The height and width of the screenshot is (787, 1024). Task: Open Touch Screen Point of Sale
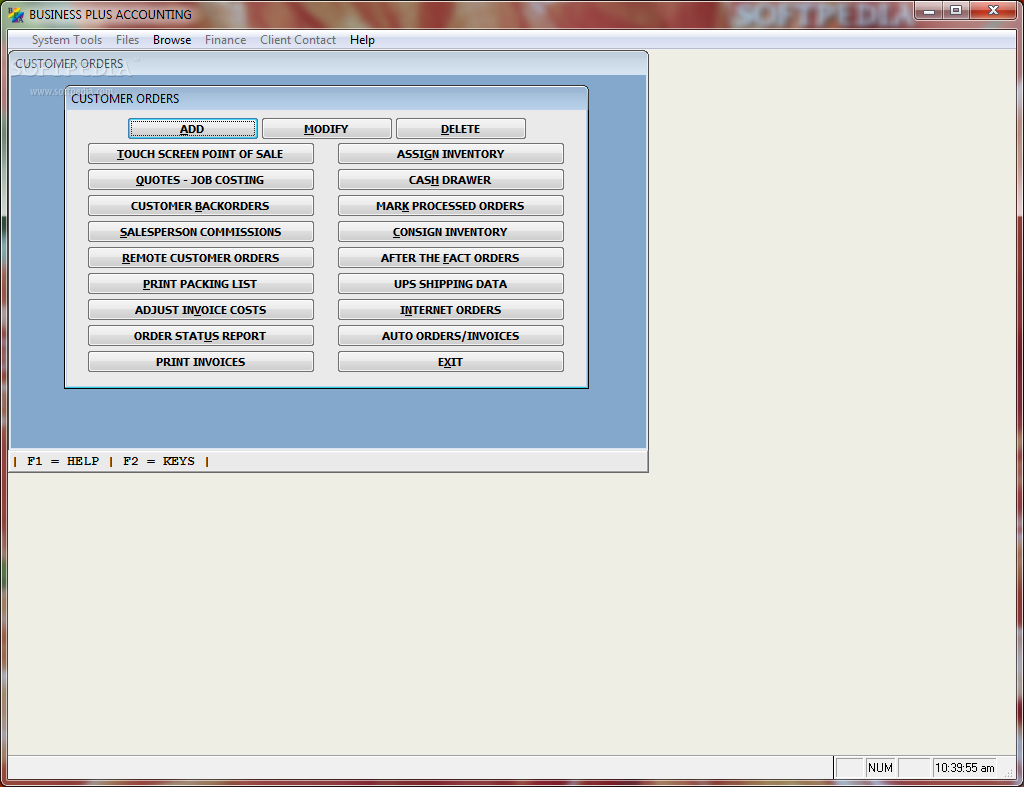coord(200,154)
